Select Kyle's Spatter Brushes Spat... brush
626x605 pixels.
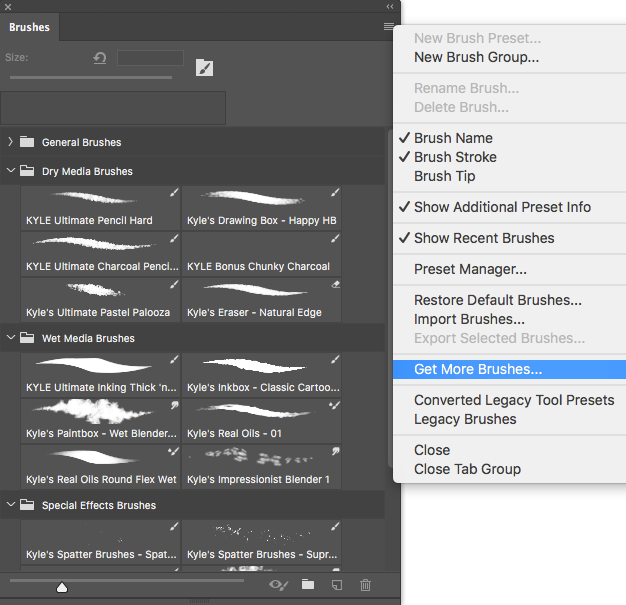[x=100, y=542]
